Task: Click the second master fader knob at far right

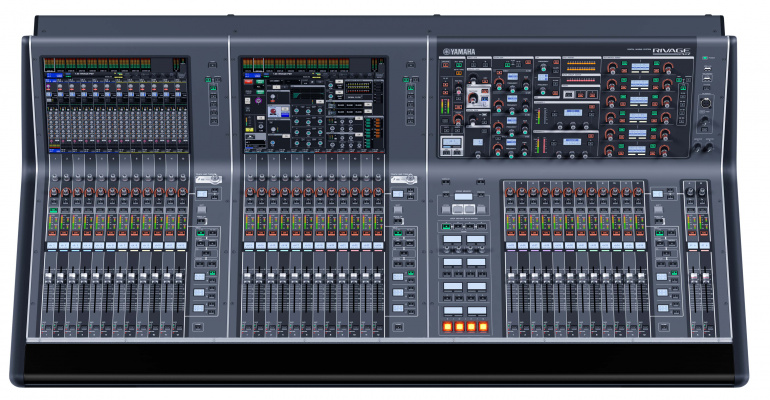Action: pyautogui.click(x=706, y=278)
